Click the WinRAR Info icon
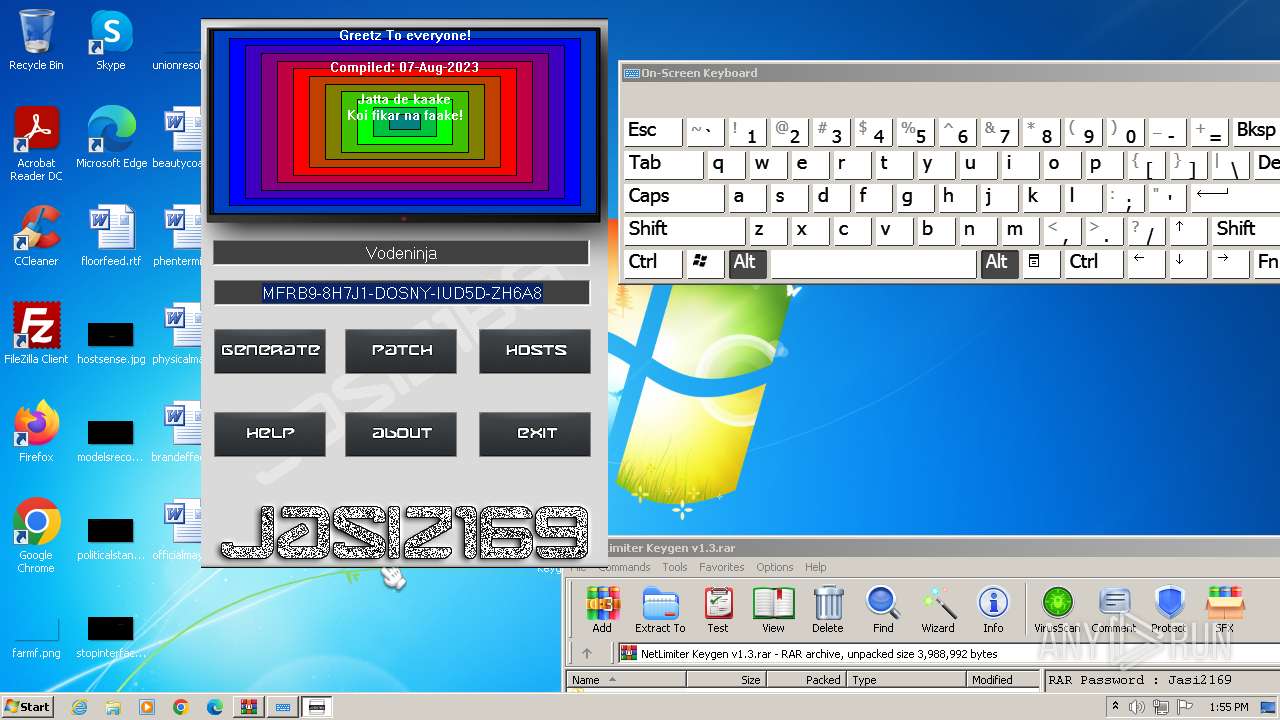 [993, 610]
